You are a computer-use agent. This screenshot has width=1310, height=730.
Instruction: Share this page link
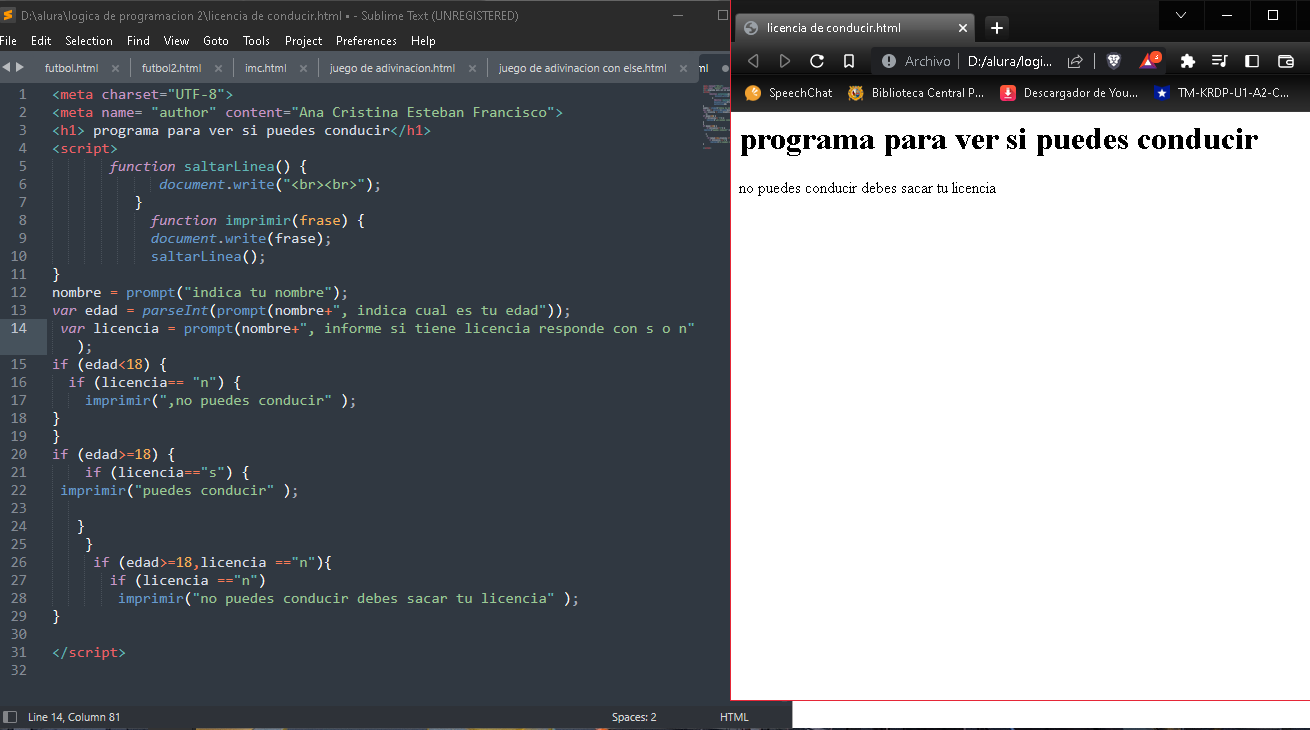coord(1076,61)
